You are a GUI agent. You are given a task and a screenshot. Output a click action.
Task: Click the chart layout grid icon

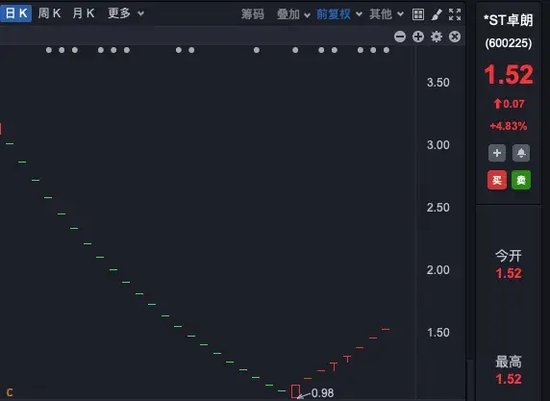click(418, 14)
